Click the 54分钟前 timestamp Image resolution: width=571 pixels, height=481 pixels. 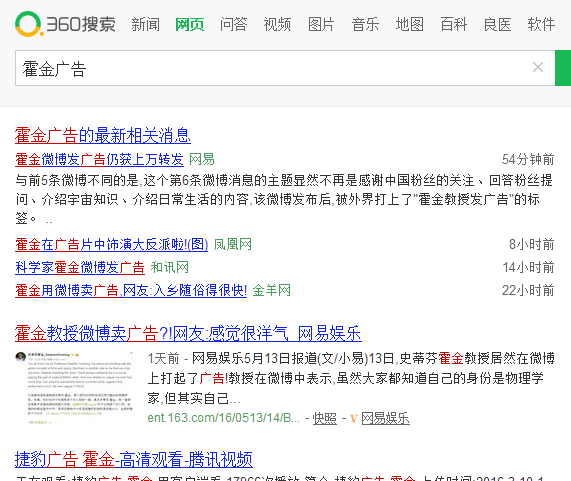(528, 159)
